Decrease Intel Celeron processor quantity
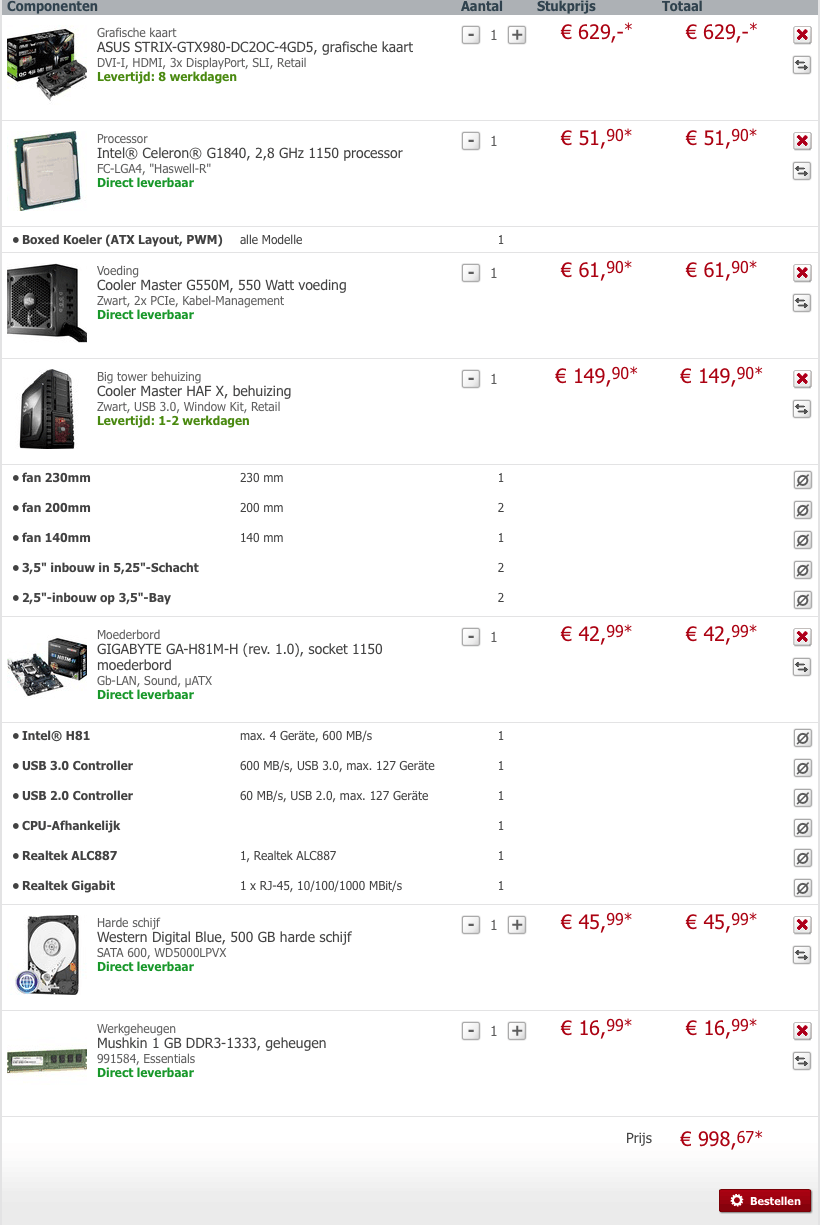 pos(471,141)
